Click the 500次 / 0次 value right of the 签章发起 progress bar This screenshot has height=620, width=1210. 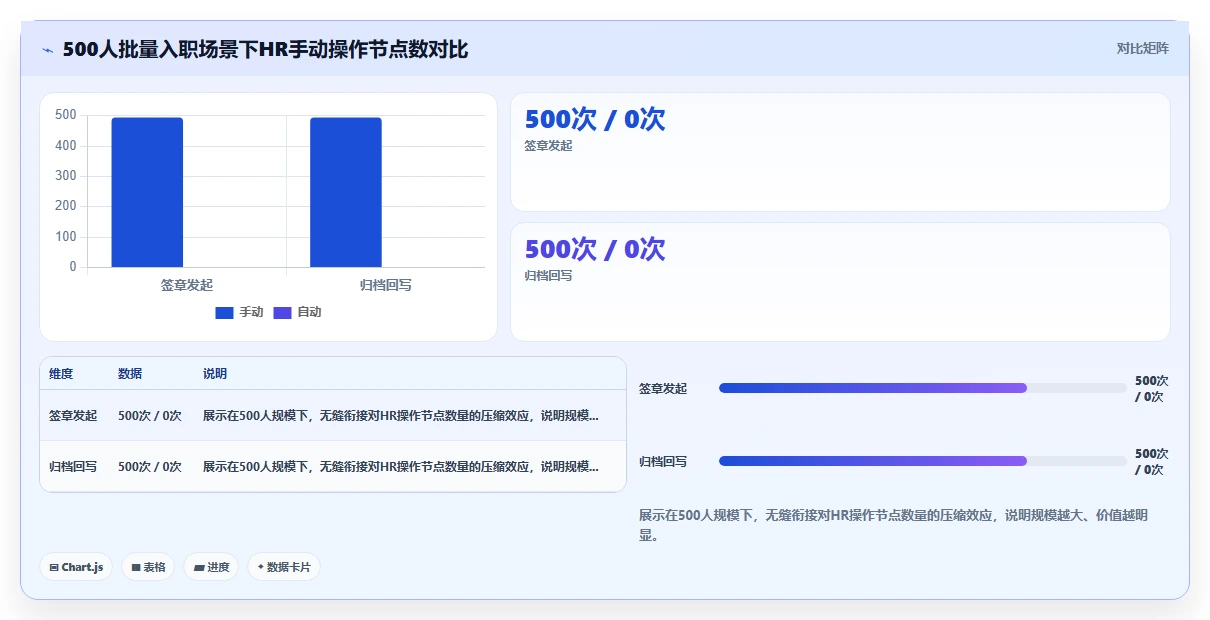pyautogui.click(x=1152, y=388)
